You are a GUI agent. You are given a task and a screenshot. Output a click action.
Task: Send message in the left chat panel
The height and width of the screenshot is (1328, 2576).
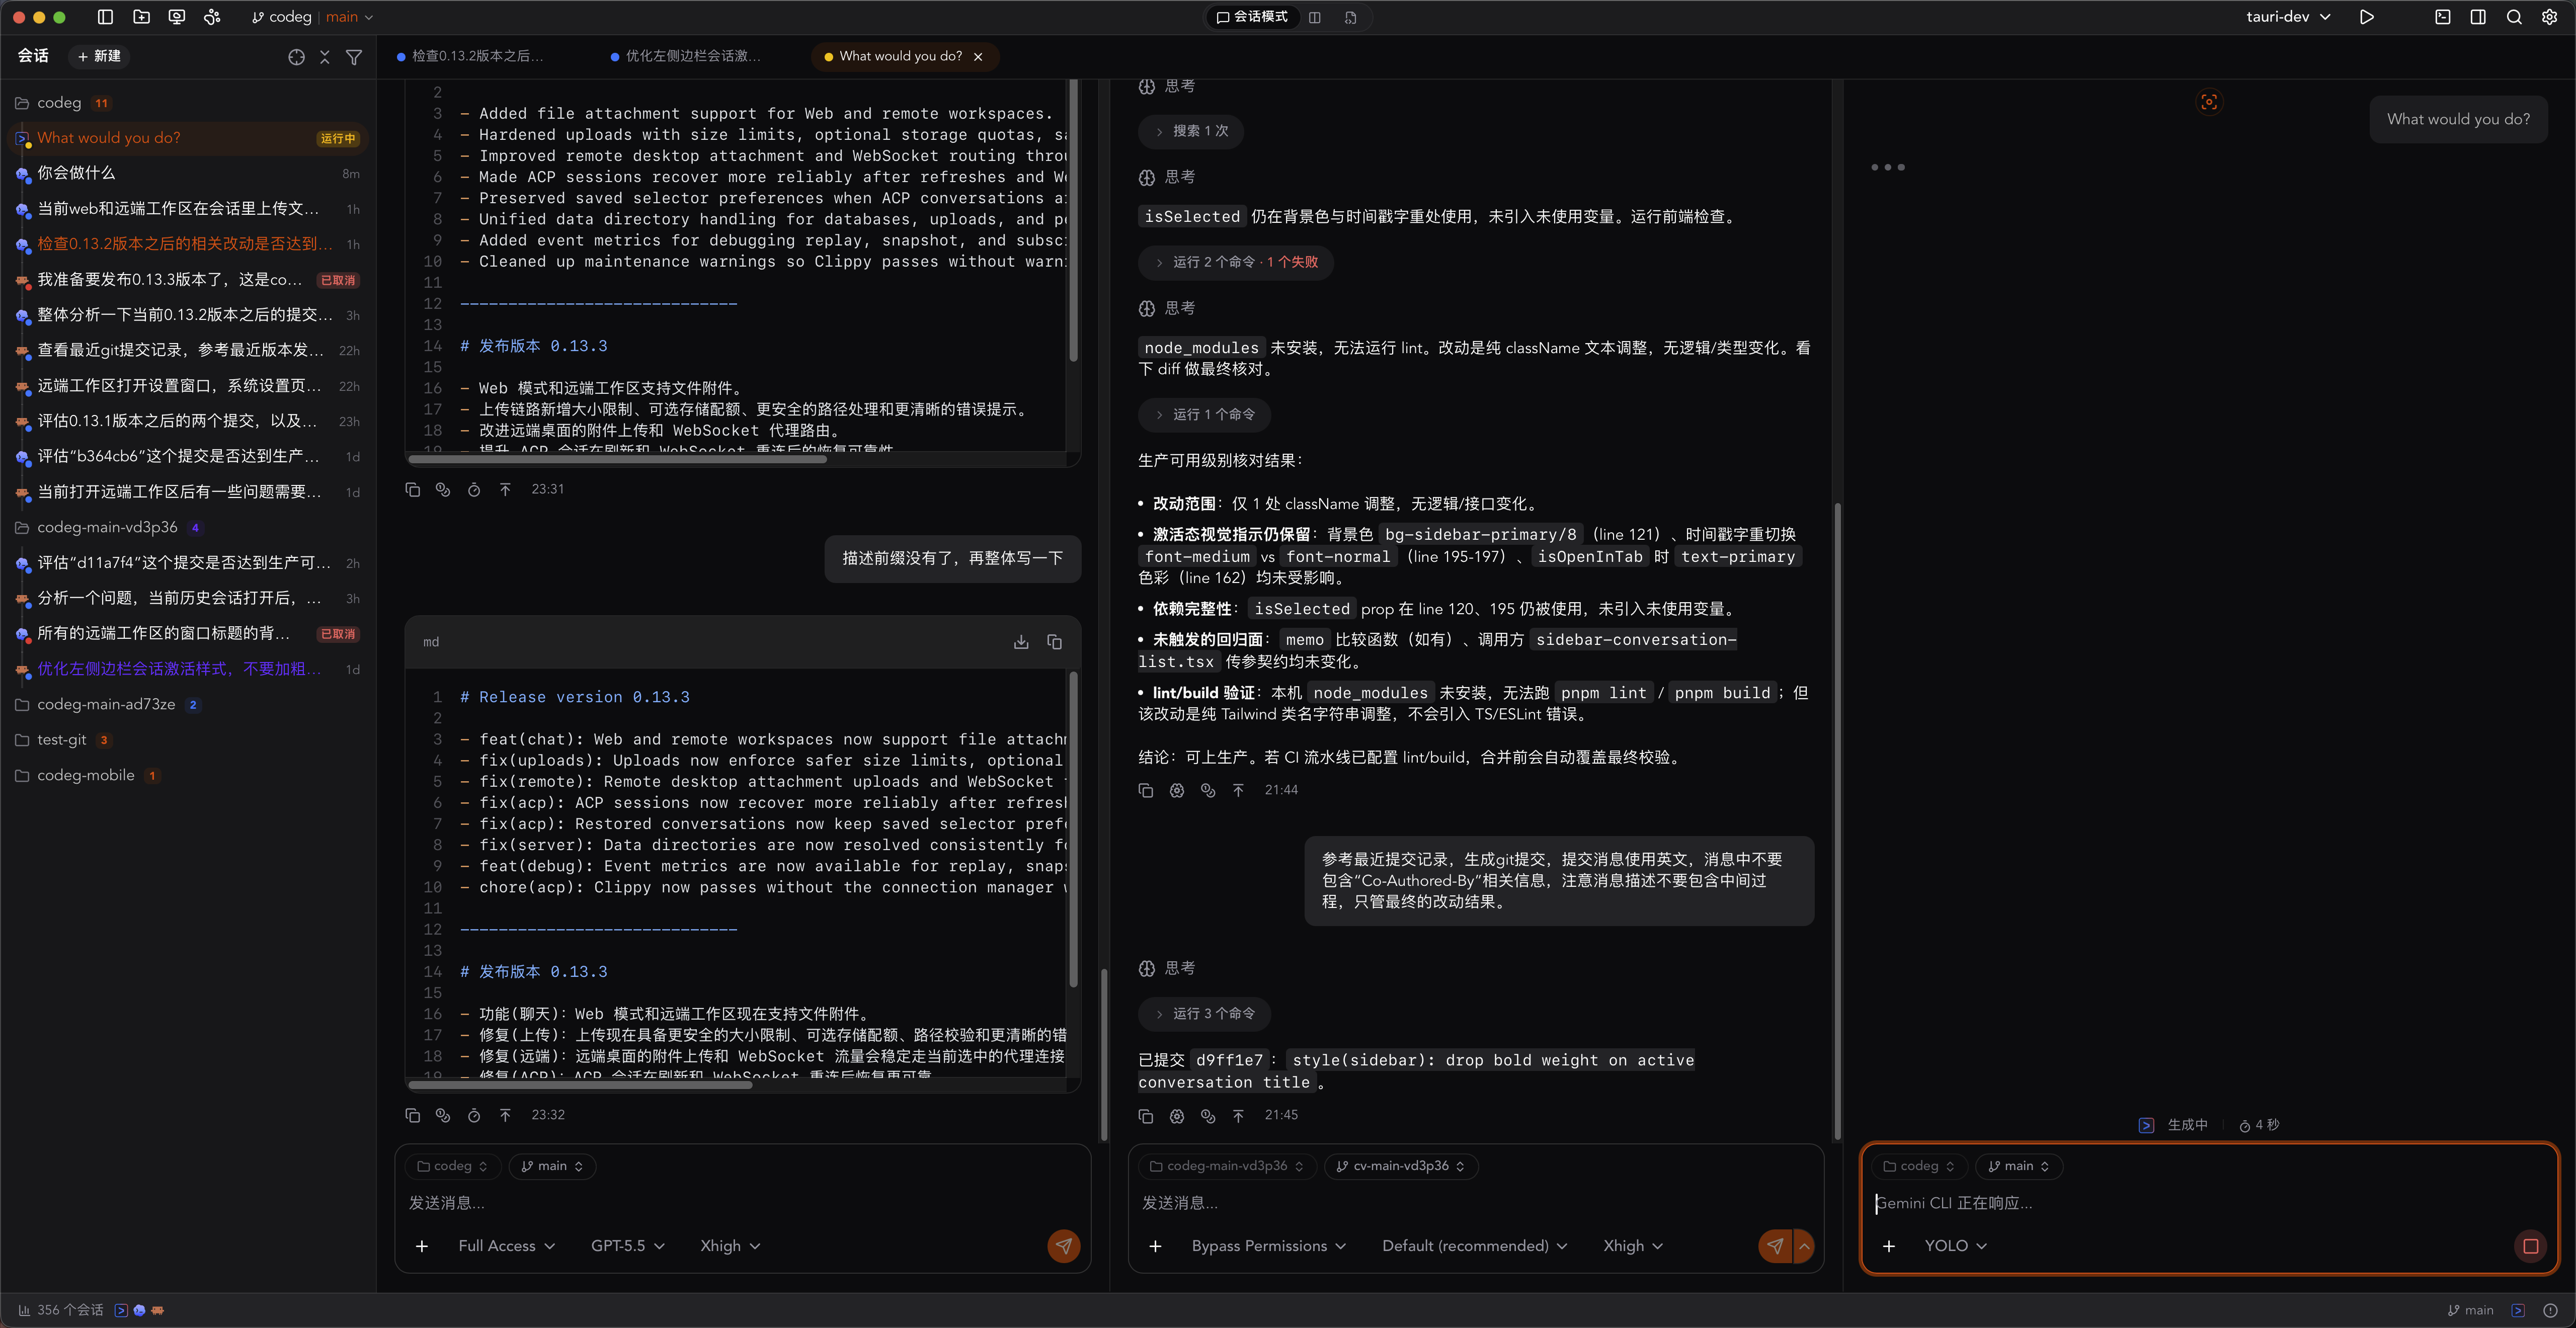[x=1063, y=1246]
